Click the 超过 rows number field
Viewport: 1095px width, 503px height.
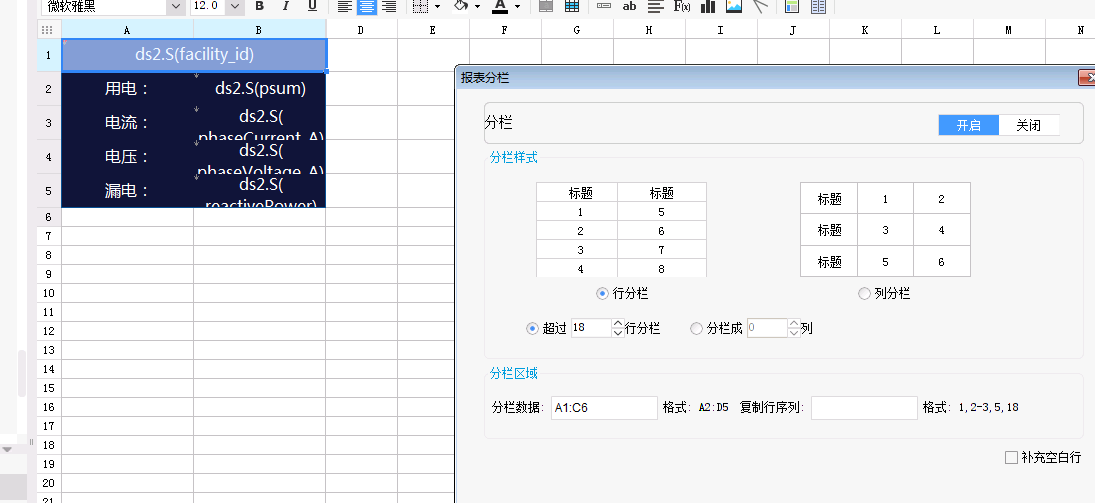tap(591, 328)
